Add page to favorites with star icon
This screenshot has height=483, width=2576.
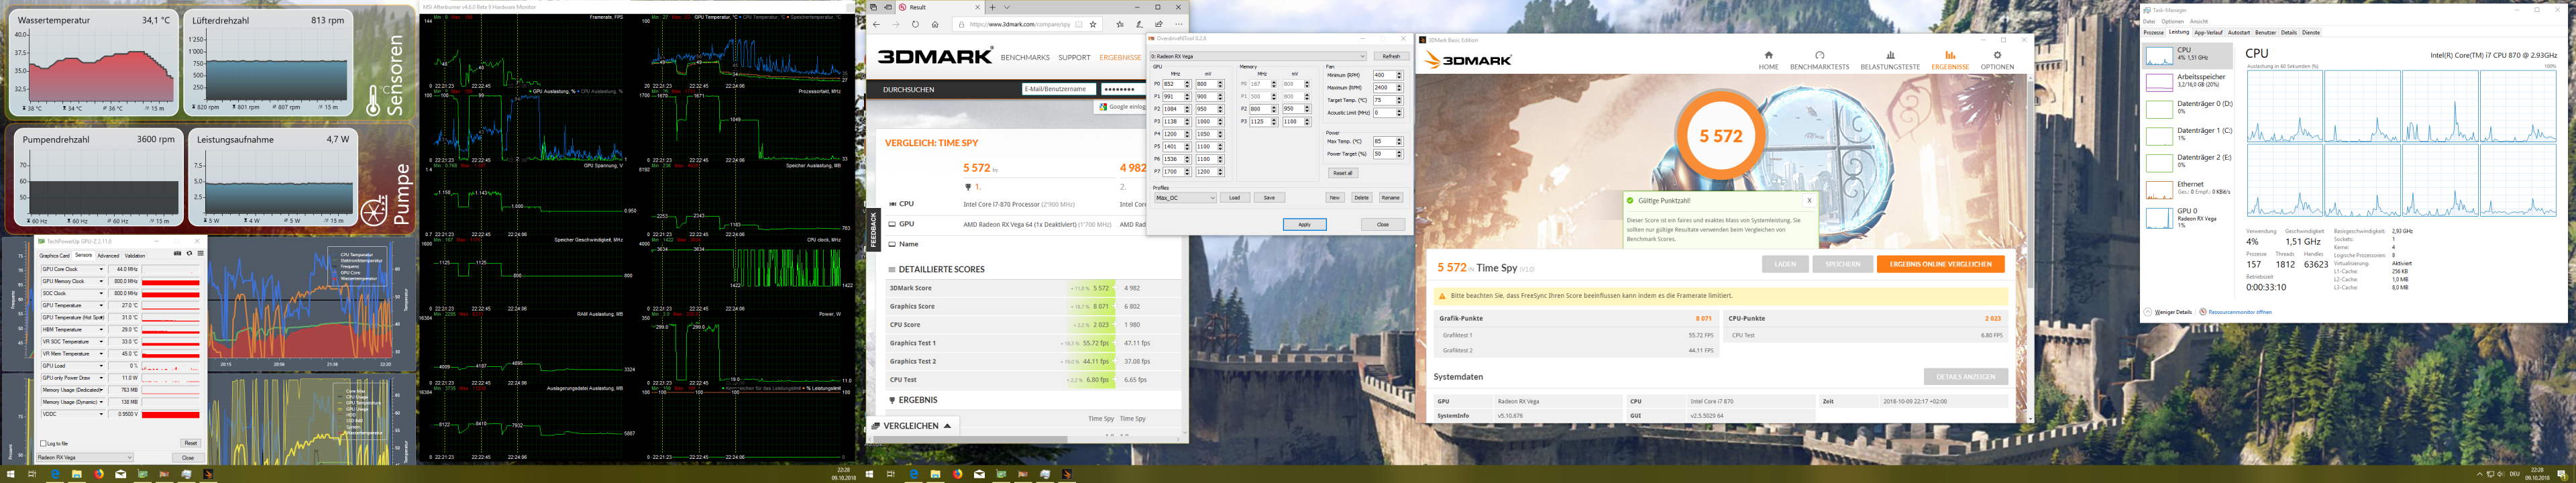coord(1093,24)
